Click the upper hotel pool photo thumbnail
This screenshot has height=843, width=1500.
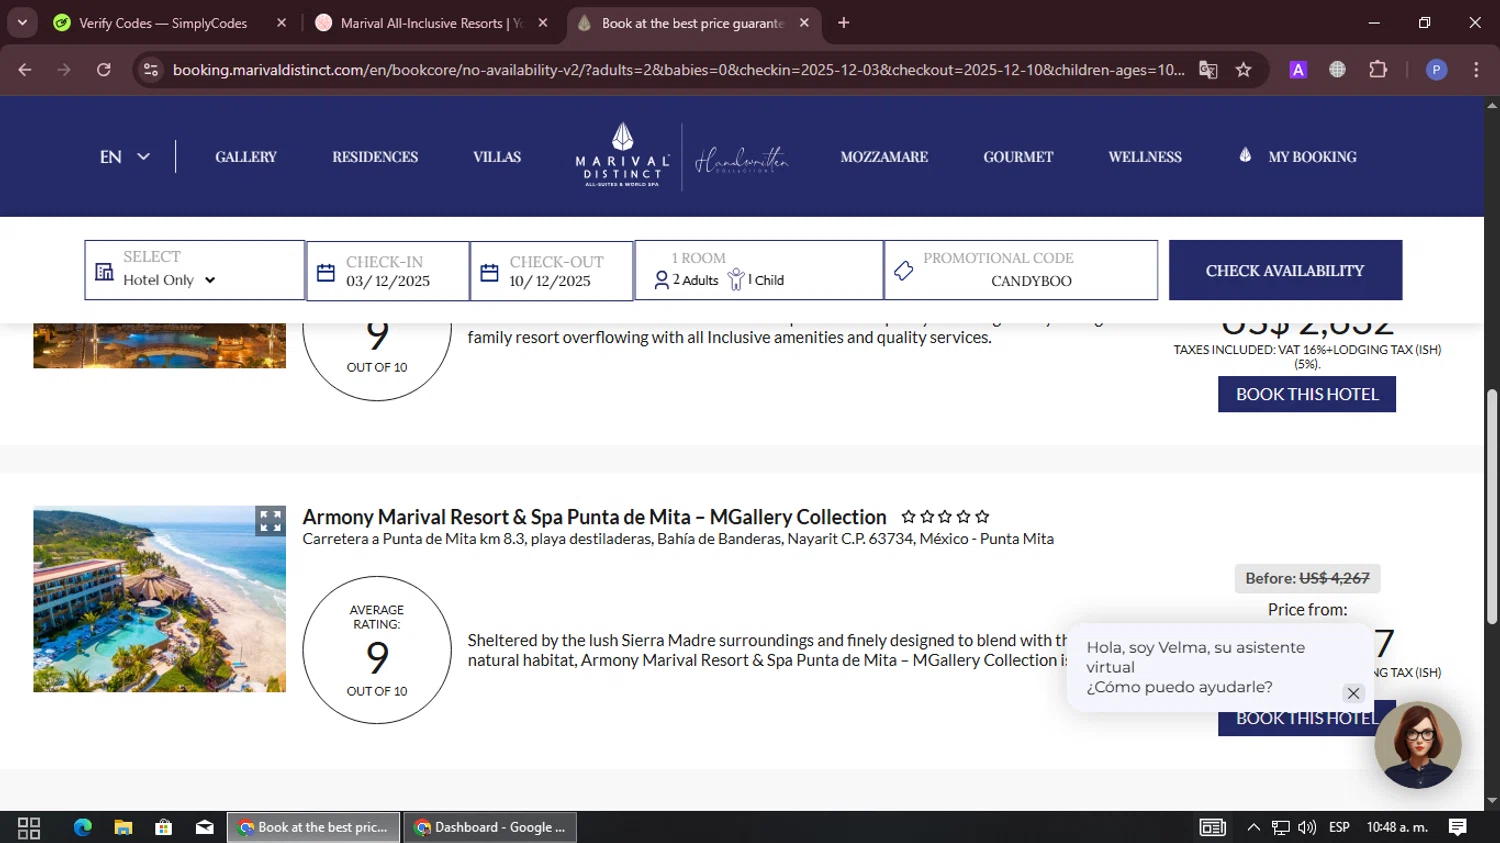pyautogui.click(x=159, y=346)
